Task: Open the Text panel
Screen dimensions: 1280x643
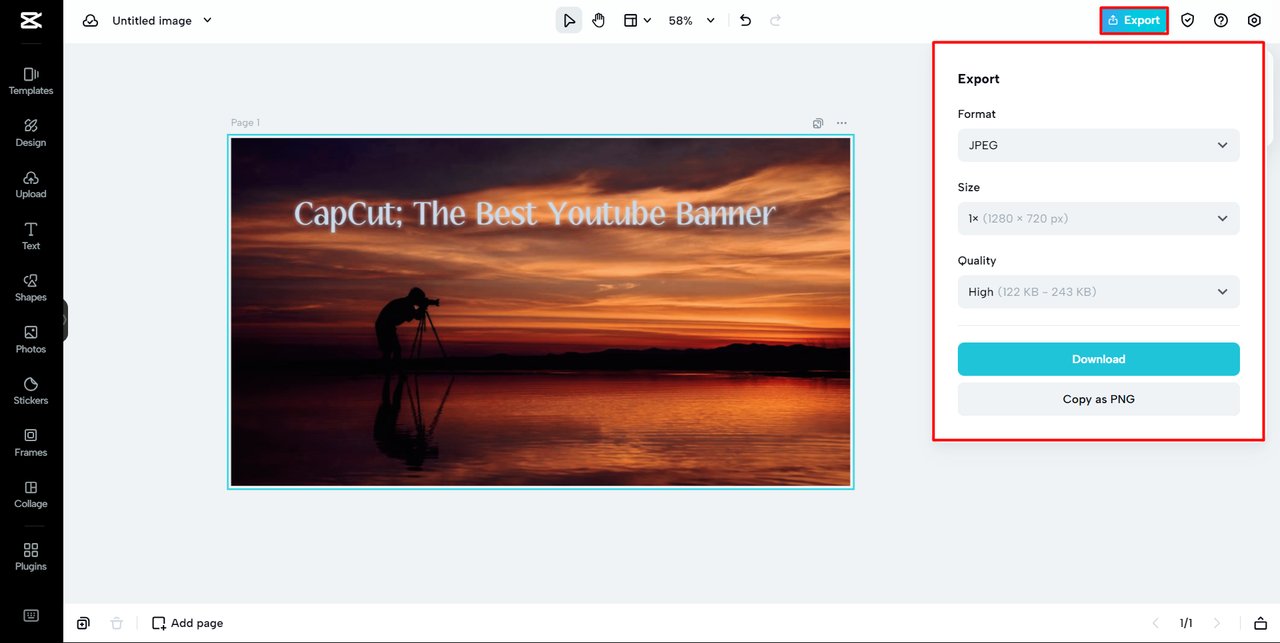Action: [x=31, y=237]
